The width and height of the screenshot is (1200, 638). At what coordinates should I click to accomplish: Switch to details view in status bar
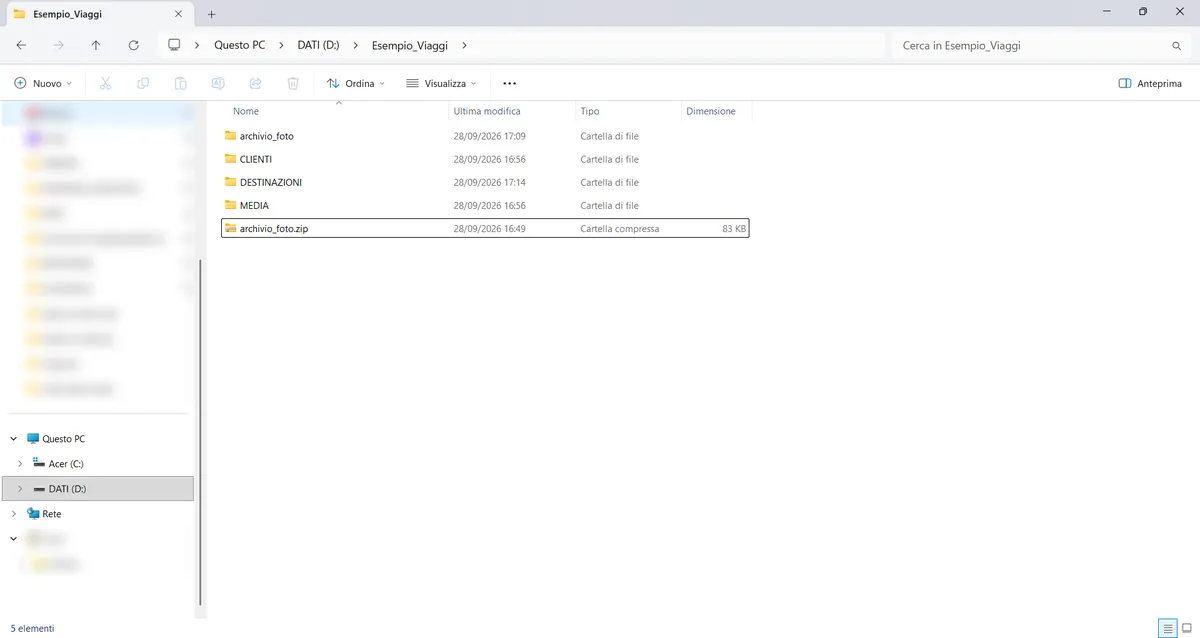(1168, 628)
